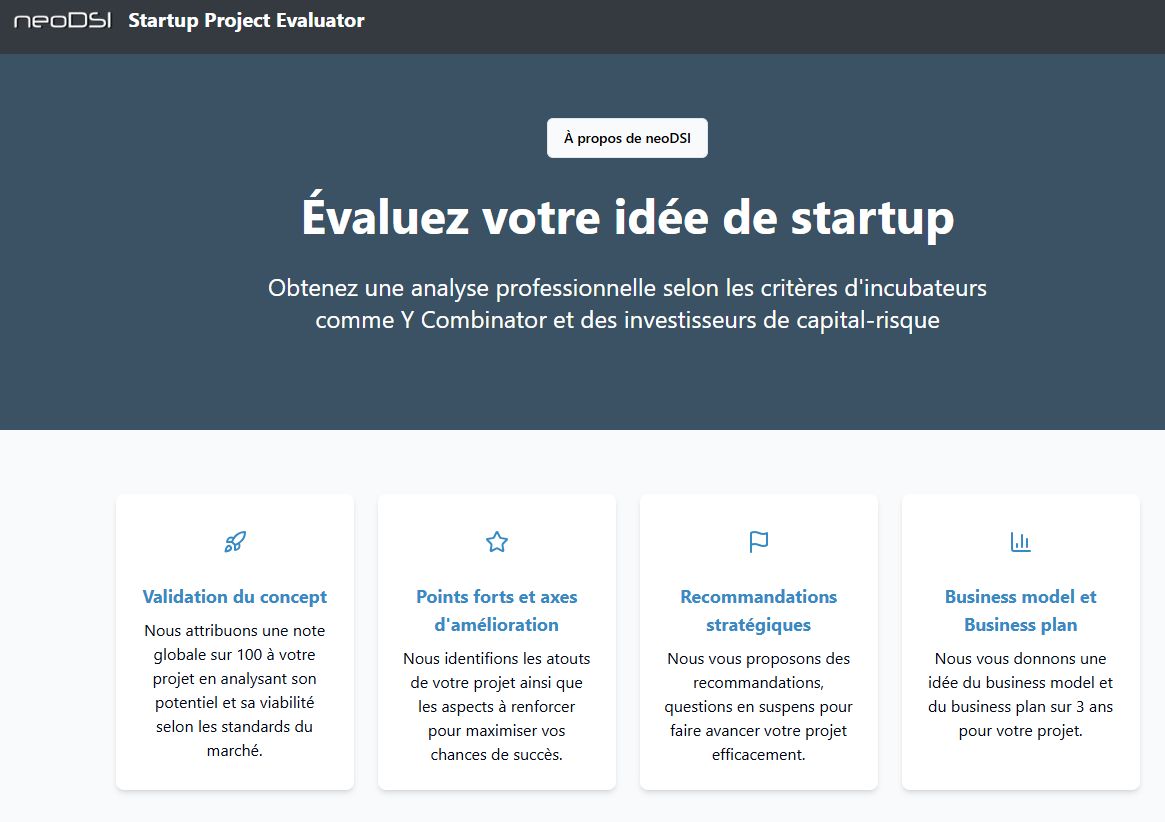Screen dimensions: 1165x822
Task: Click the blank area of the blue hero banner
Action: 150,250
